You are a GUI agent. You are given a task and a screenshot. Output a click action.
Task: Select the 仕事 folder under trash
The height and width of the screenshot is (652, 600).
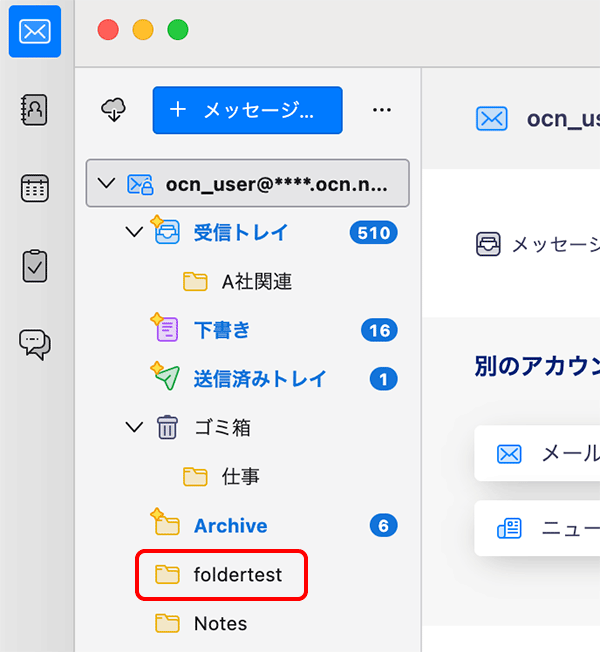pyautogui.click(x=240, y=477)
